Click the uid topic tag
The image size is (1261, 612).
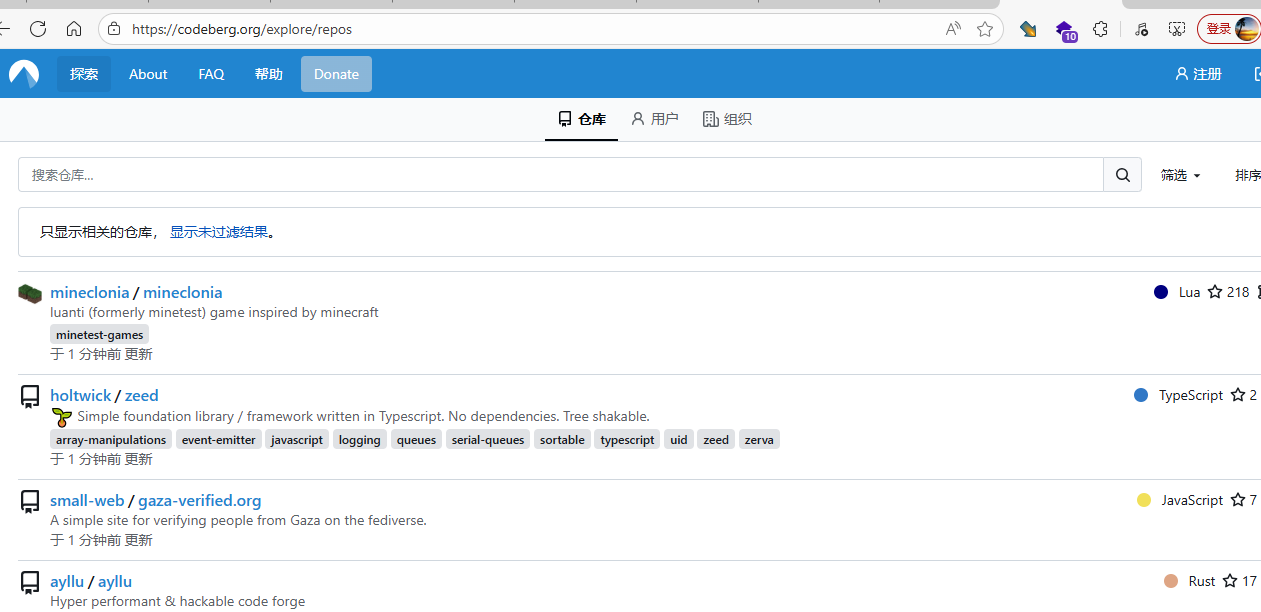pyautogui.click(x=679, y=439)
